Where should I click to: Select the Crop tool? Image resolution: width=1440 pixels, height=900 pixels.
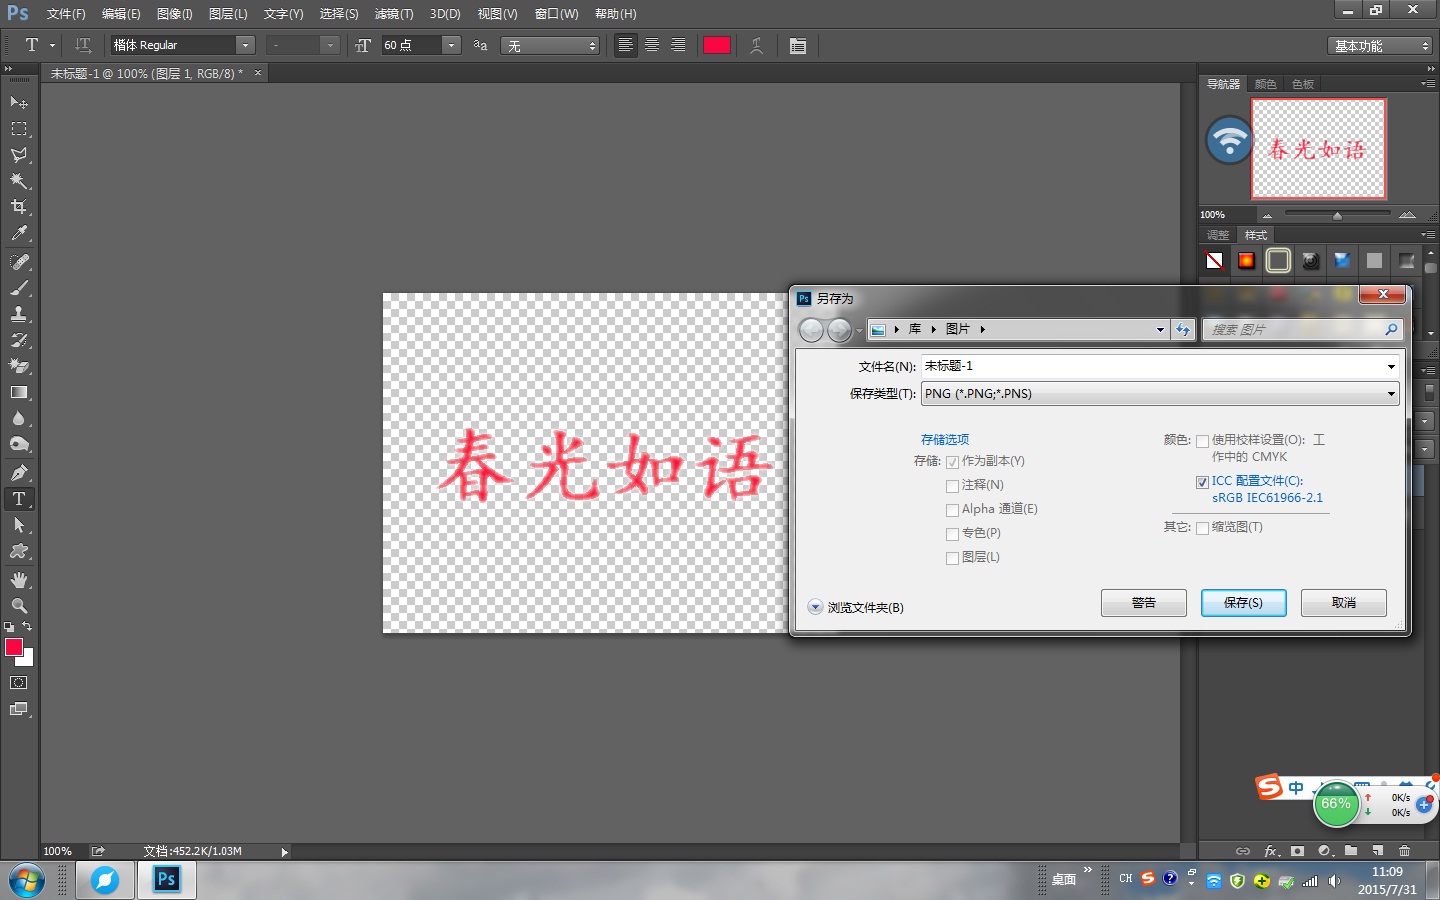point(18,207)
